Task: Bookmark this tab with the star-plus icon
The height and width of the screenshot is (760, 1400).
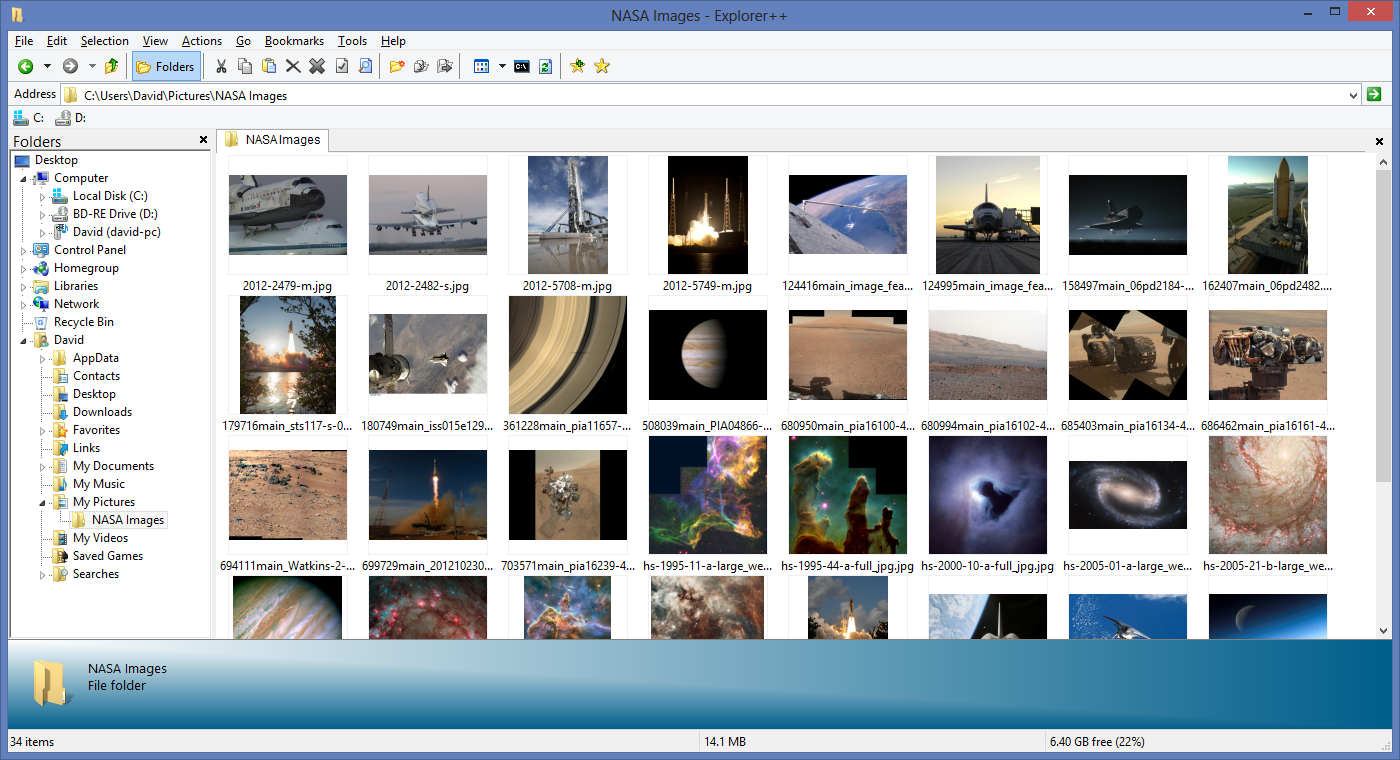Action: [578, 66]
